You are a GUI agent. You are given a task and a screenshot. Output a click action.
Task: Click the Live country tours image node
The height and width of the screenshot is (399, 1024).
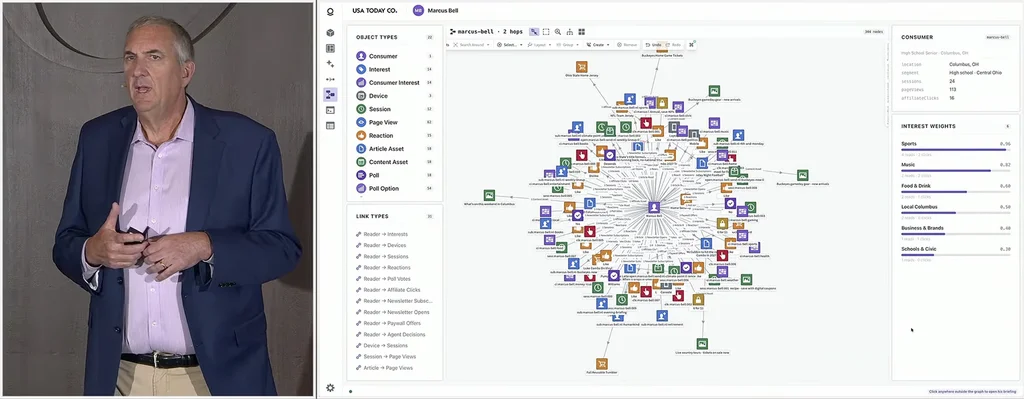(x=702, y=343)
